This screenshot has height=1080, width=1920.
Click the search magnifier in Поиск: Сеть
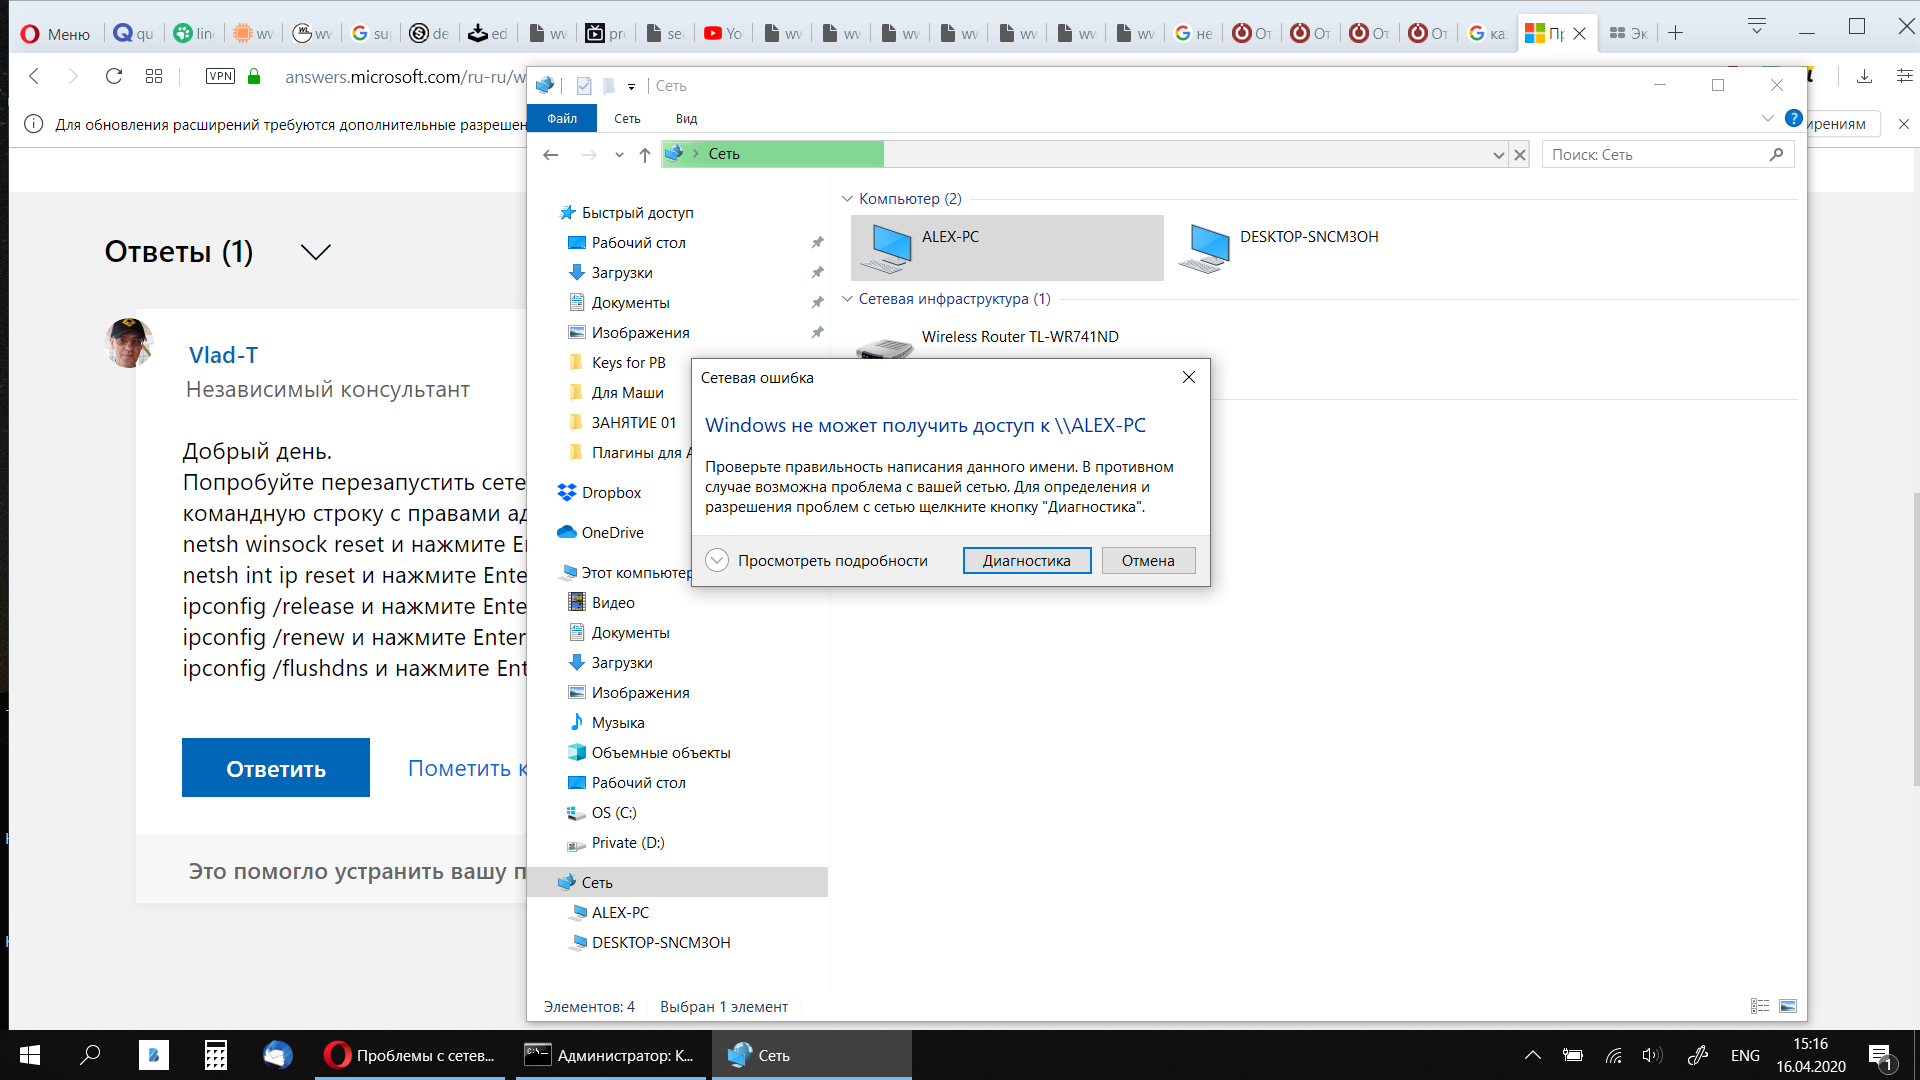click(x=1776, y=155)
